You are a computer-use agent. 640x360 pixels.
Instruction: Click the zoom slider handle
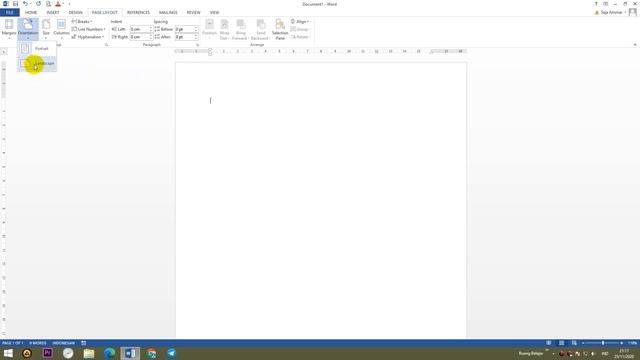(x=603, y=343)
